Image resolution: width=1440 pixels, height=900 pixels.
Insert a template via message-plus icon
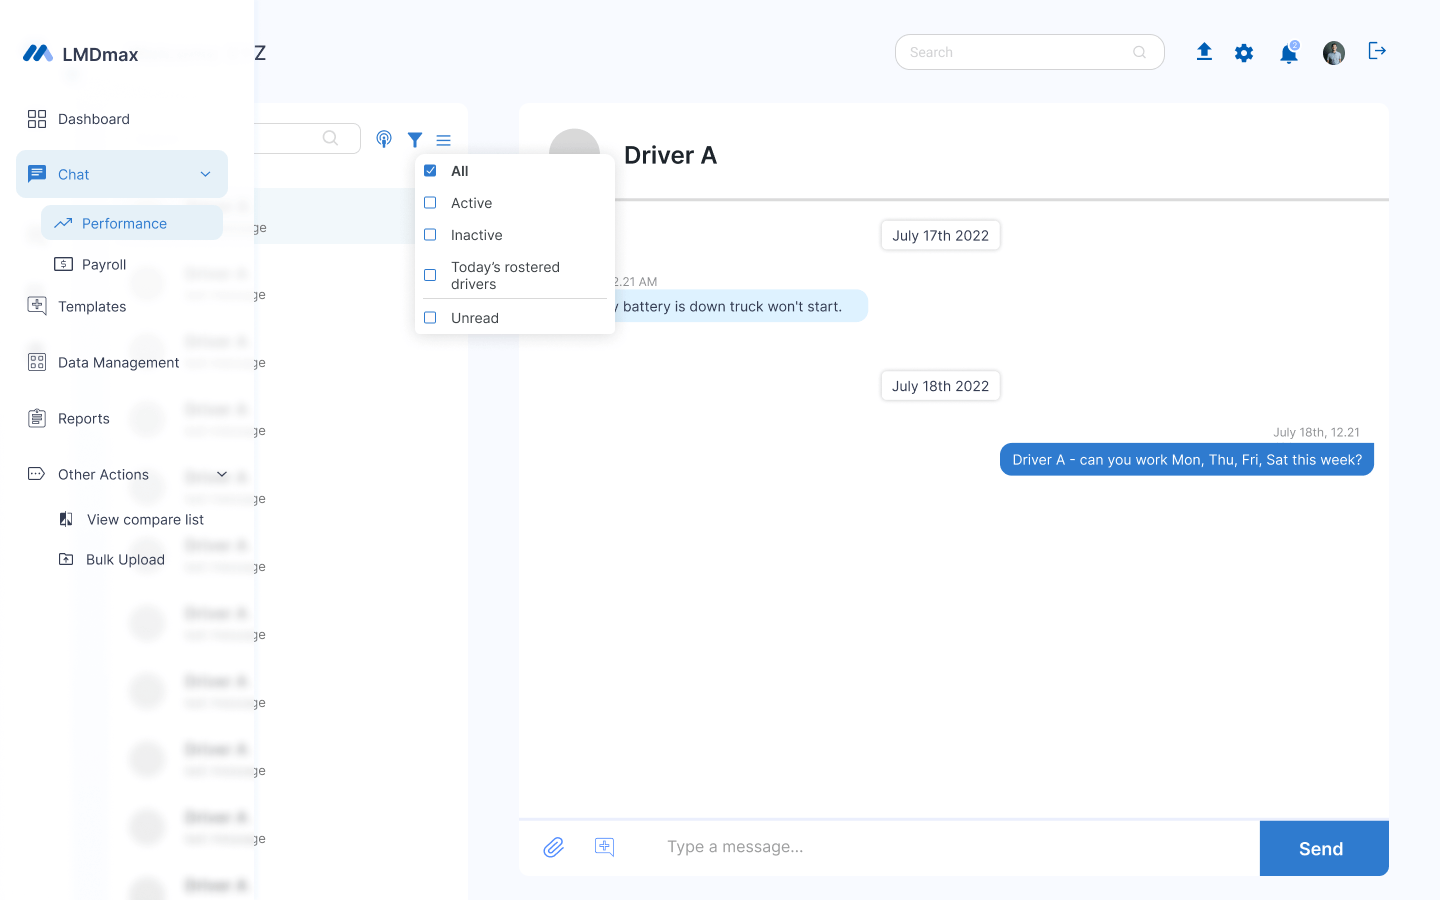[605, 847]
